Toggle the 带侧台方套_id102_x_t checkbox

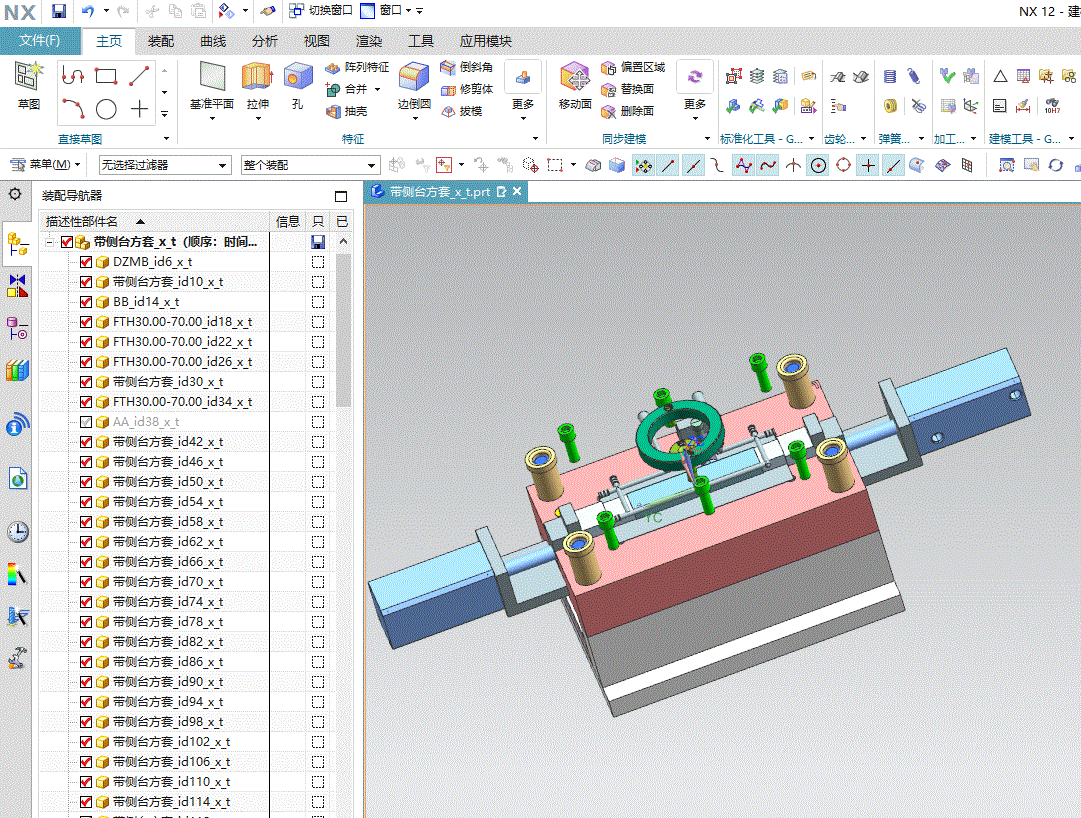point(86,742)
